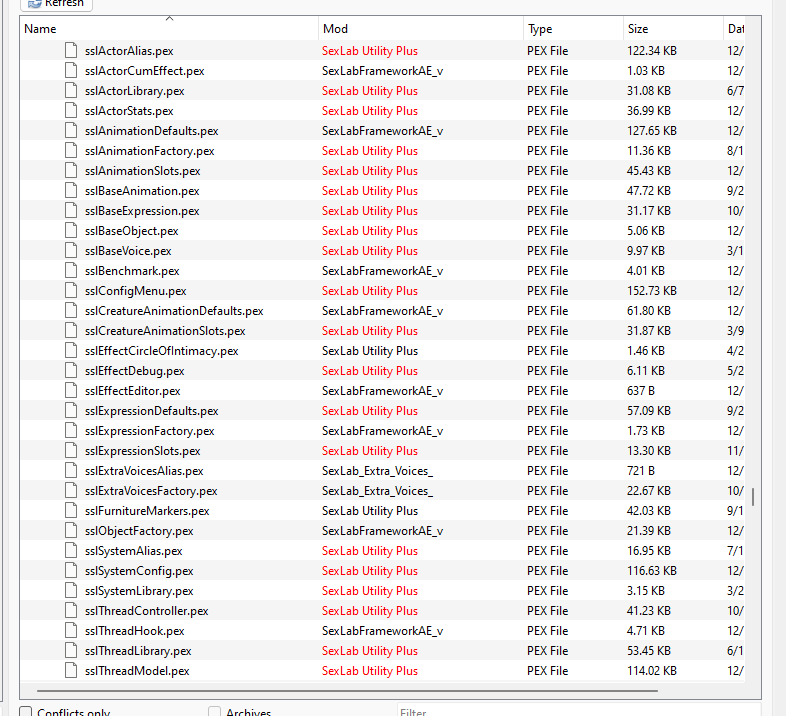Select the sslThreadController.pex file name
Image resolution: width=786 pixels, height=716 pixels.
146,611
